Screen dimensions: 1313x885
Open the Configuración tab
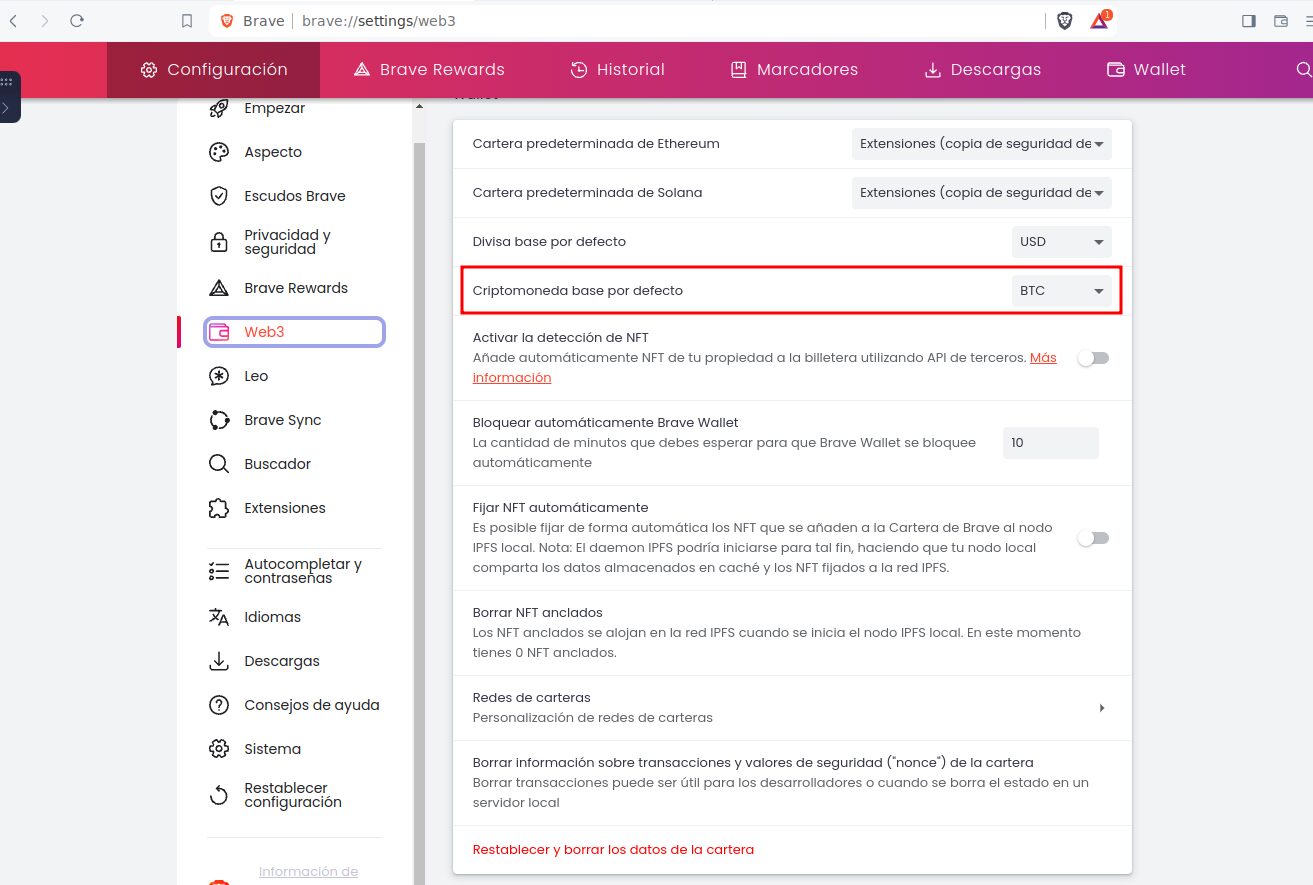tap(214, 70)
